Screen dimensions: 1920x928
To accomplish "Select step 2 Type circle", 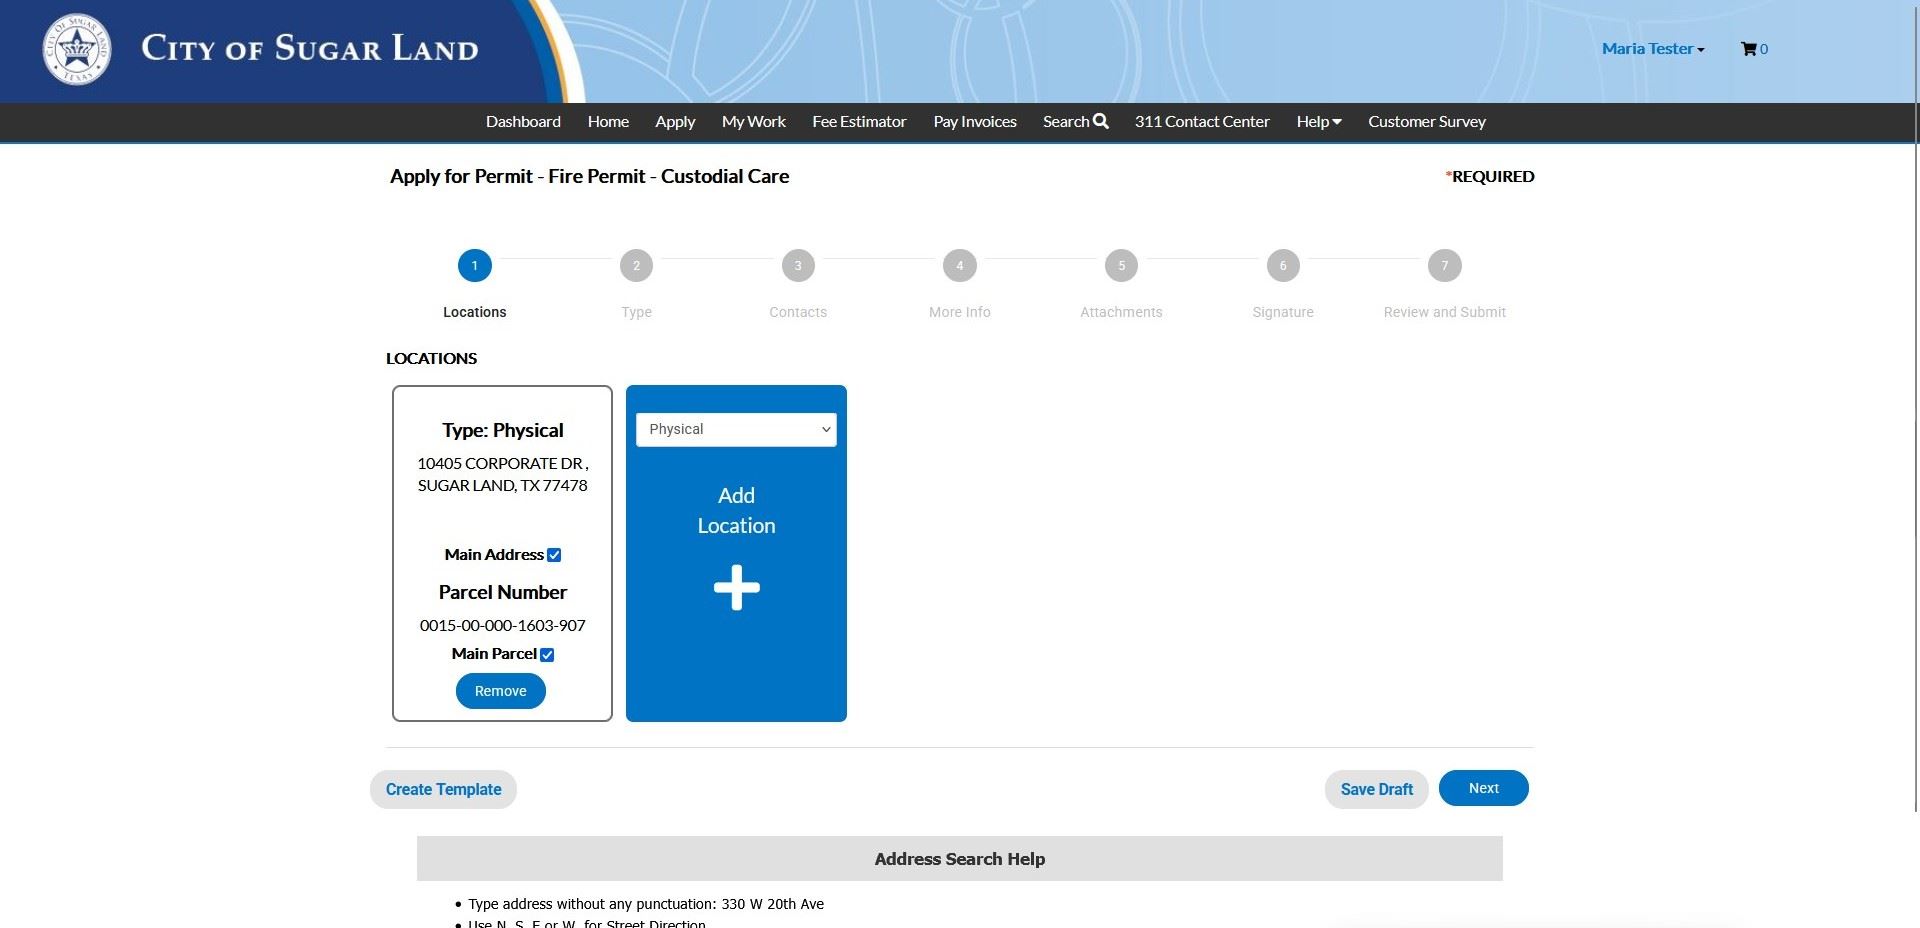I will pos(636,265).
